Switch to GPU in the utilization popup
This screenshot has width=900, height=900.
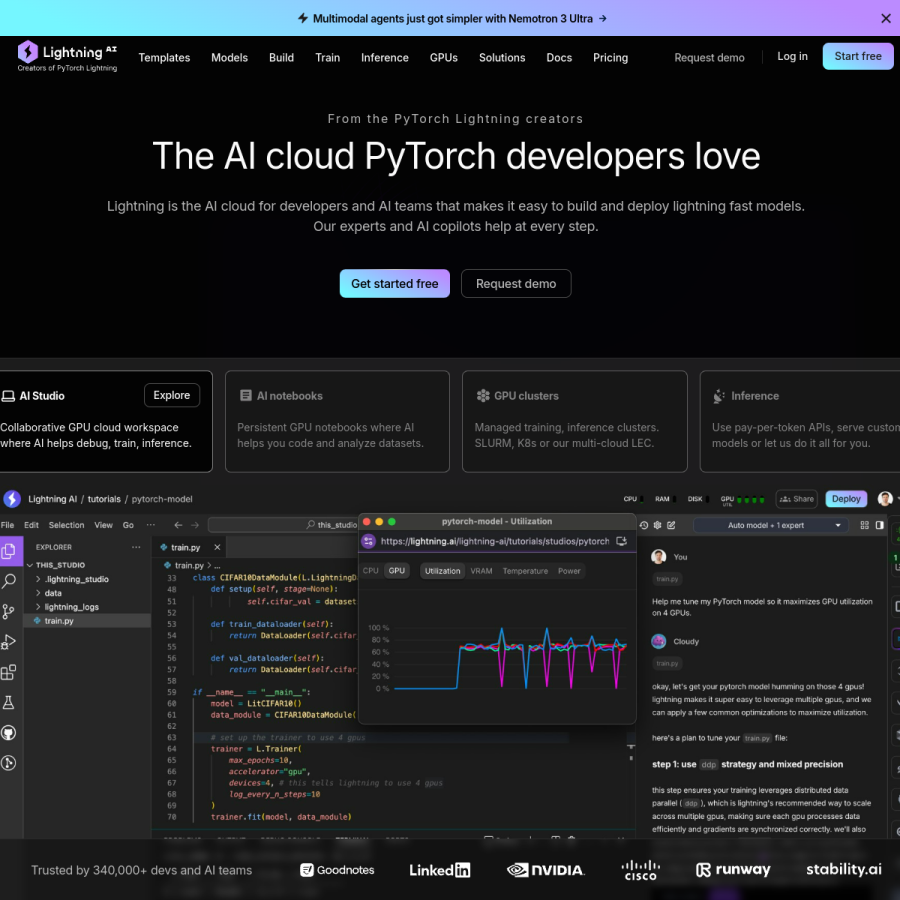pyautogui.click(x=397, y=571)
